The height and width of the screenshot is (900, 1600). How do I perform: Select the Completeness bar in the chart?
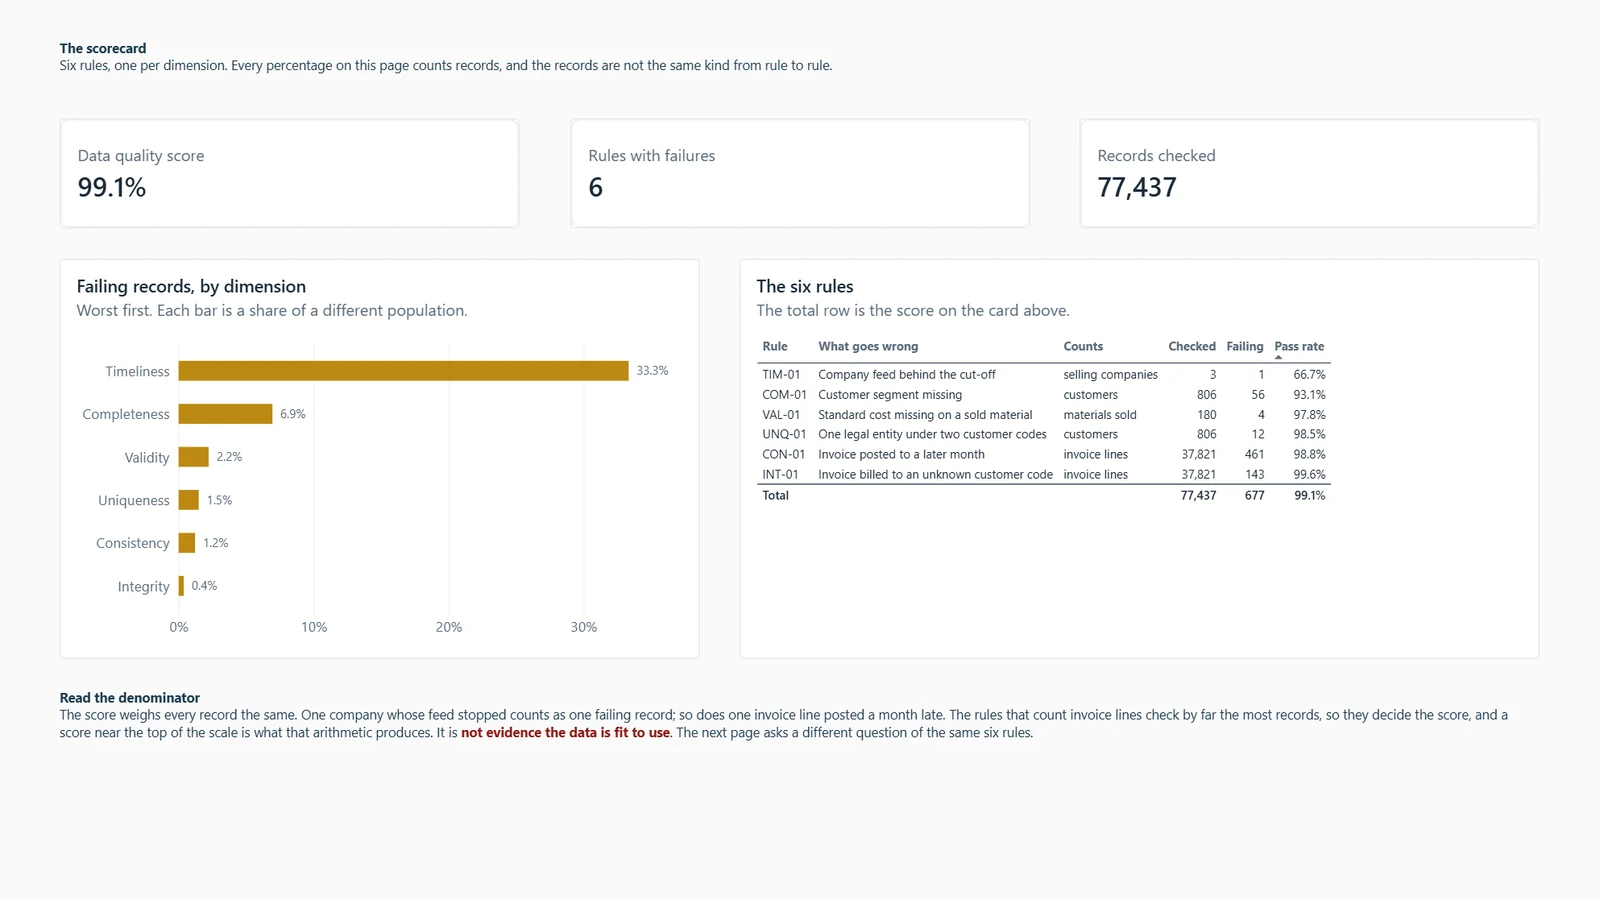click(226, 414)
